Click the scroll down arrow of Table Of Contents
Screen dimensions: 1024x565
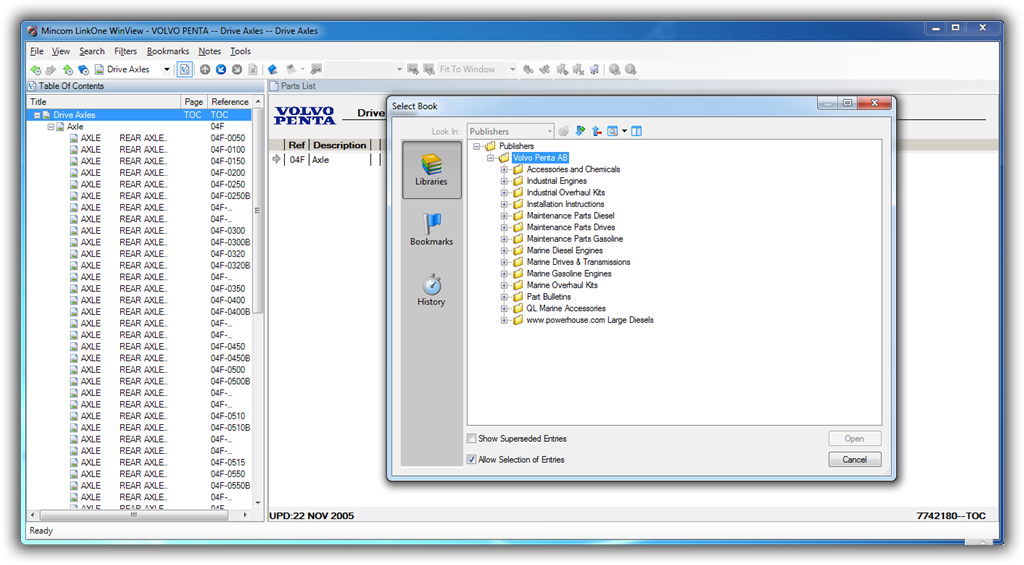[258, 503]
